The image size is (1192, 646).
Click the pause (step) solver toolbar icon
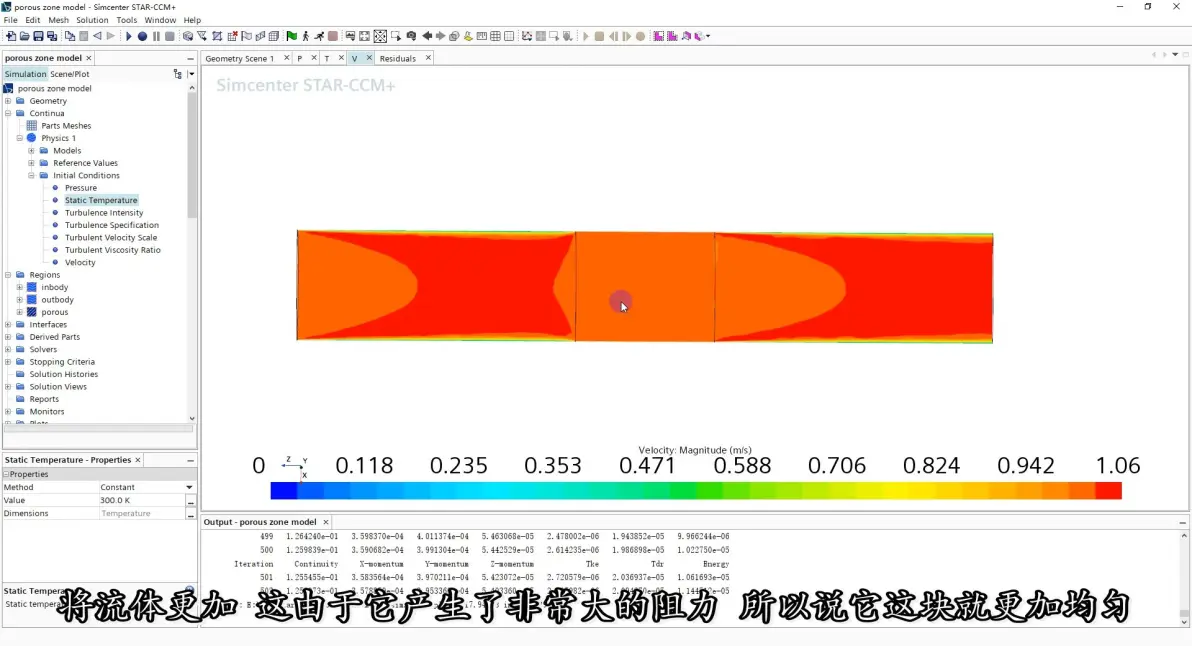pos(156,36)
